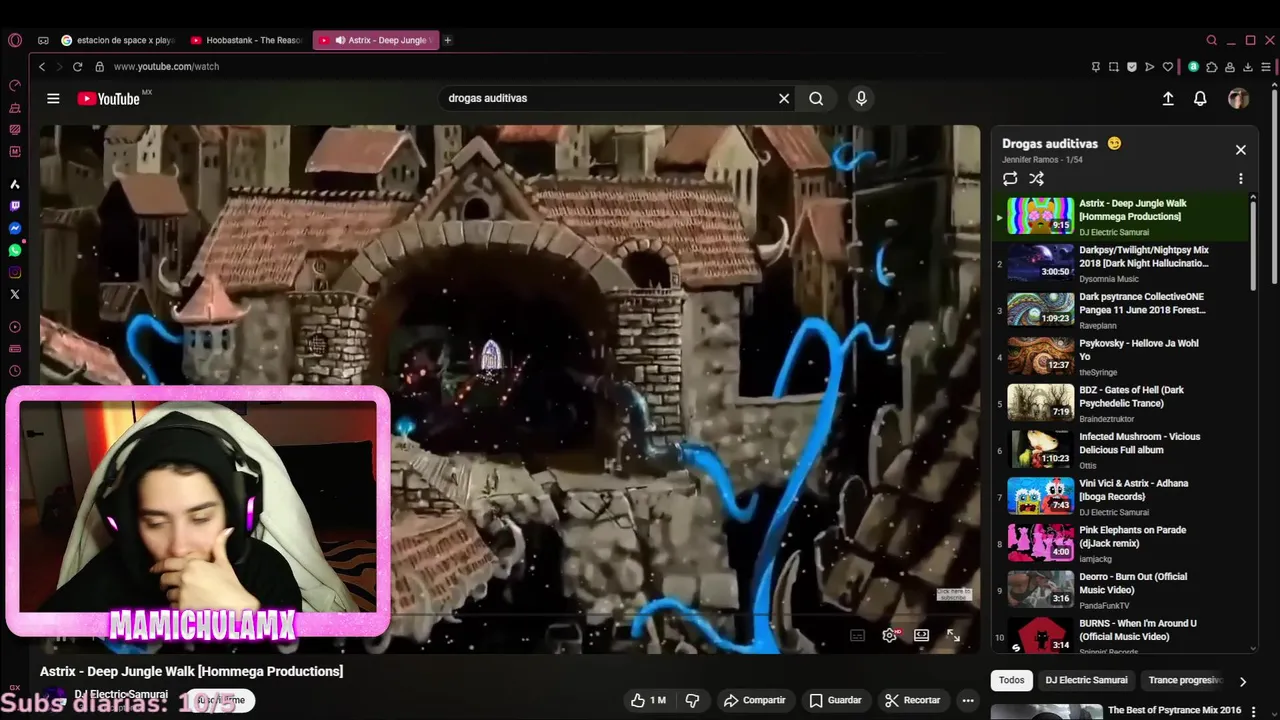
Task: Open the player settings gear
Action: [889, 635]
